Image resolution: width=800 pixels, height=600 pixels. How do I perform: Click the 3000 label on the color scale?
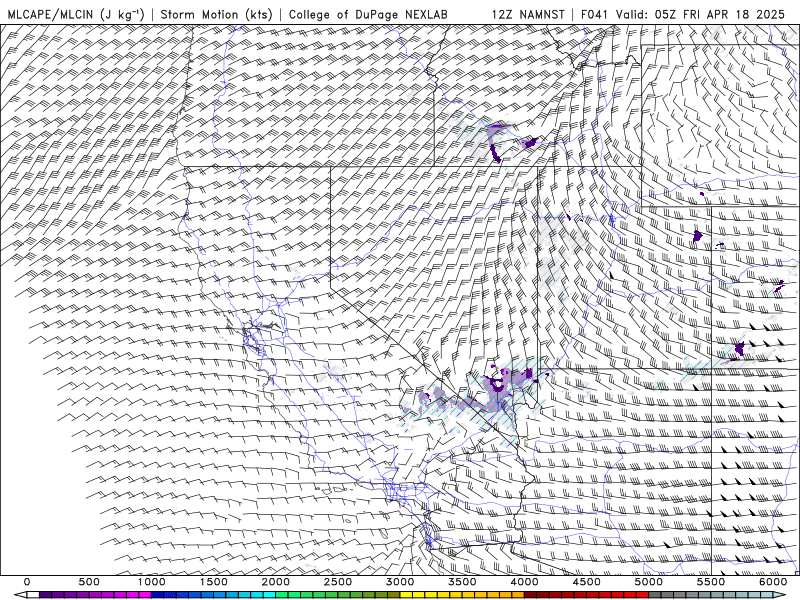[x=401, y=582]
